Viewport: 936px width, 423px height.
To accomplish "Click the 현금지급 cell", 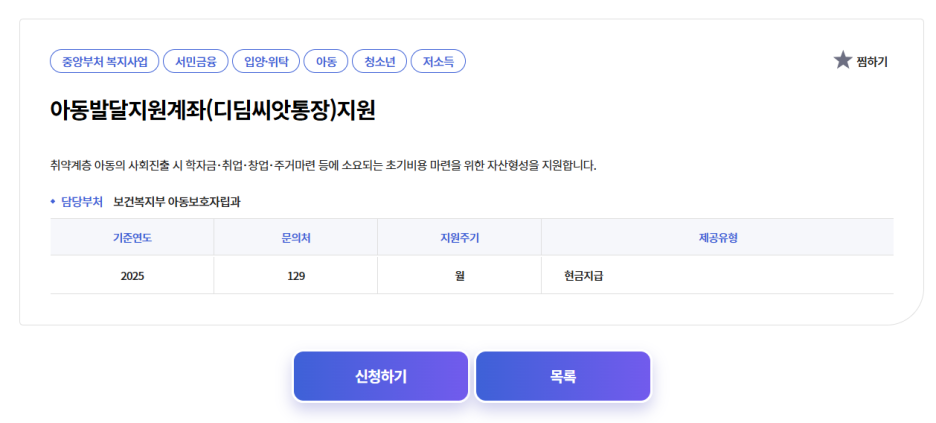I will point(718,276).
